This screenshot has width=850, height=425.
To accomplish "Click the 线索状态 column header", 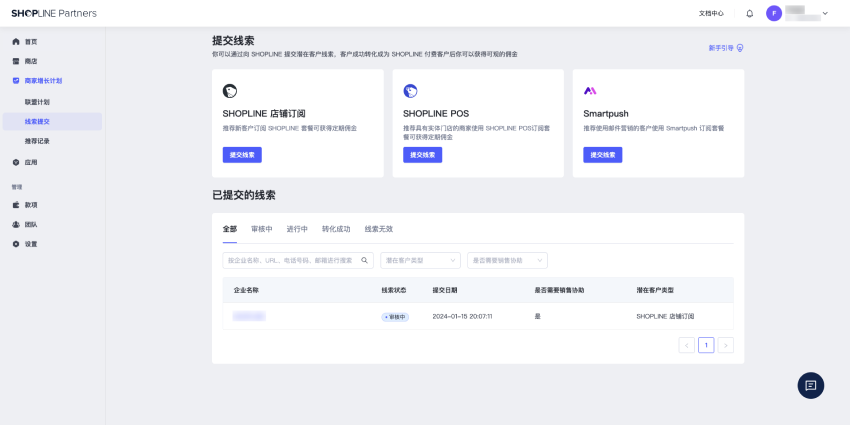I will (394, 290).
